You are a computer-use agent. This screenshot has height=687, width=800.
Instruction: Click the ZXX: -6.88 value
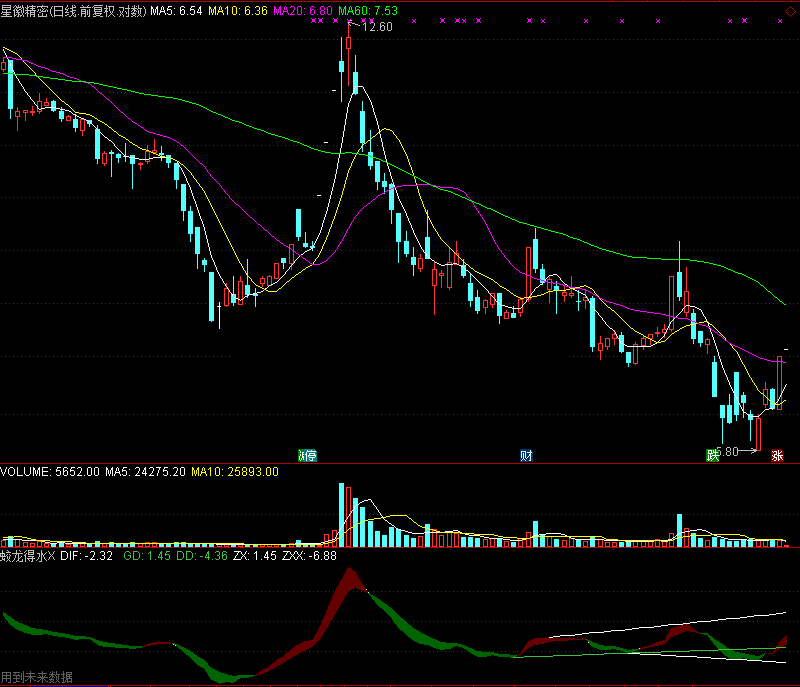coord(309,556)
